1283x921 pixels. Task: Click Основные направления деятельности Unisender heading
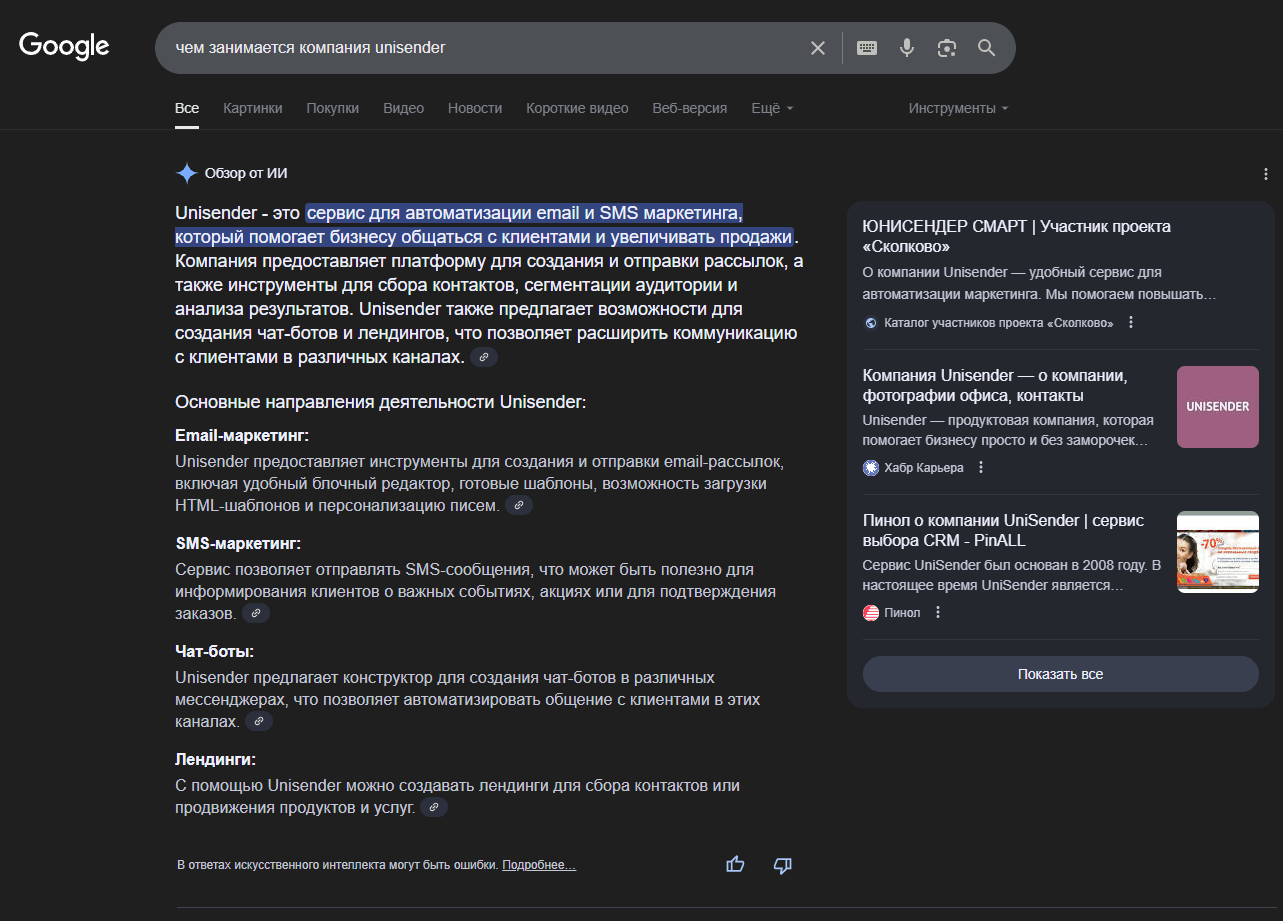click(380, 402)
